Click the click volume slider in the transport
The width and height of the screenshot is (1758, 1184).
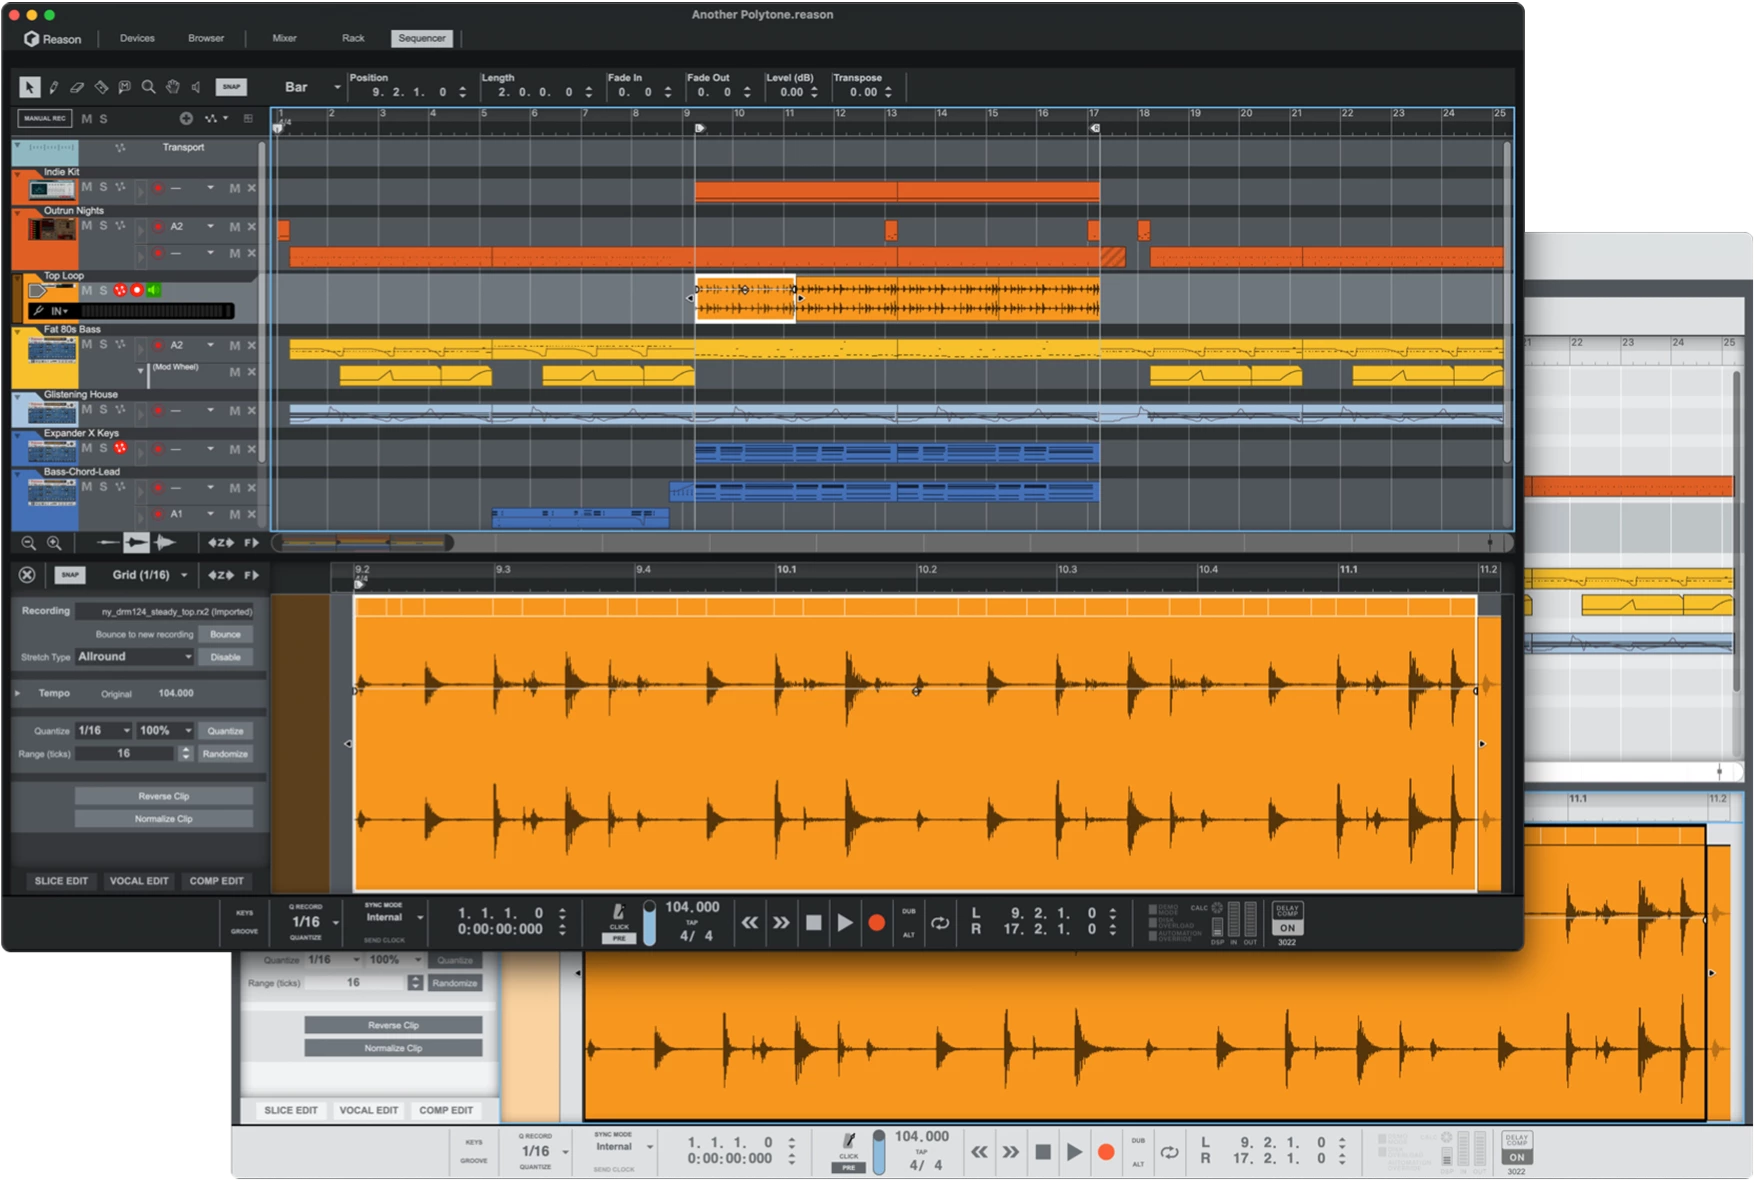coord(649,923)
